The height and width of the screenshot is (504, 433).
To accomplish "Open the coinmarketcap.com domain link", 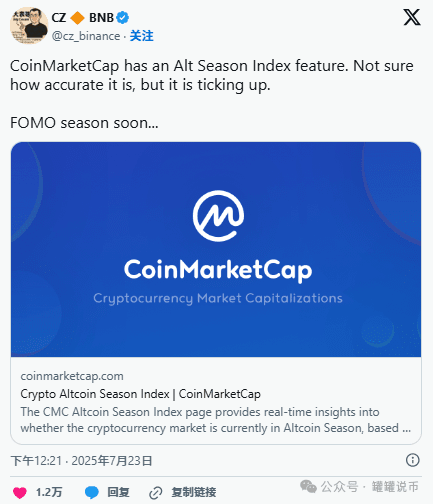I will click(x=72, y=376).
